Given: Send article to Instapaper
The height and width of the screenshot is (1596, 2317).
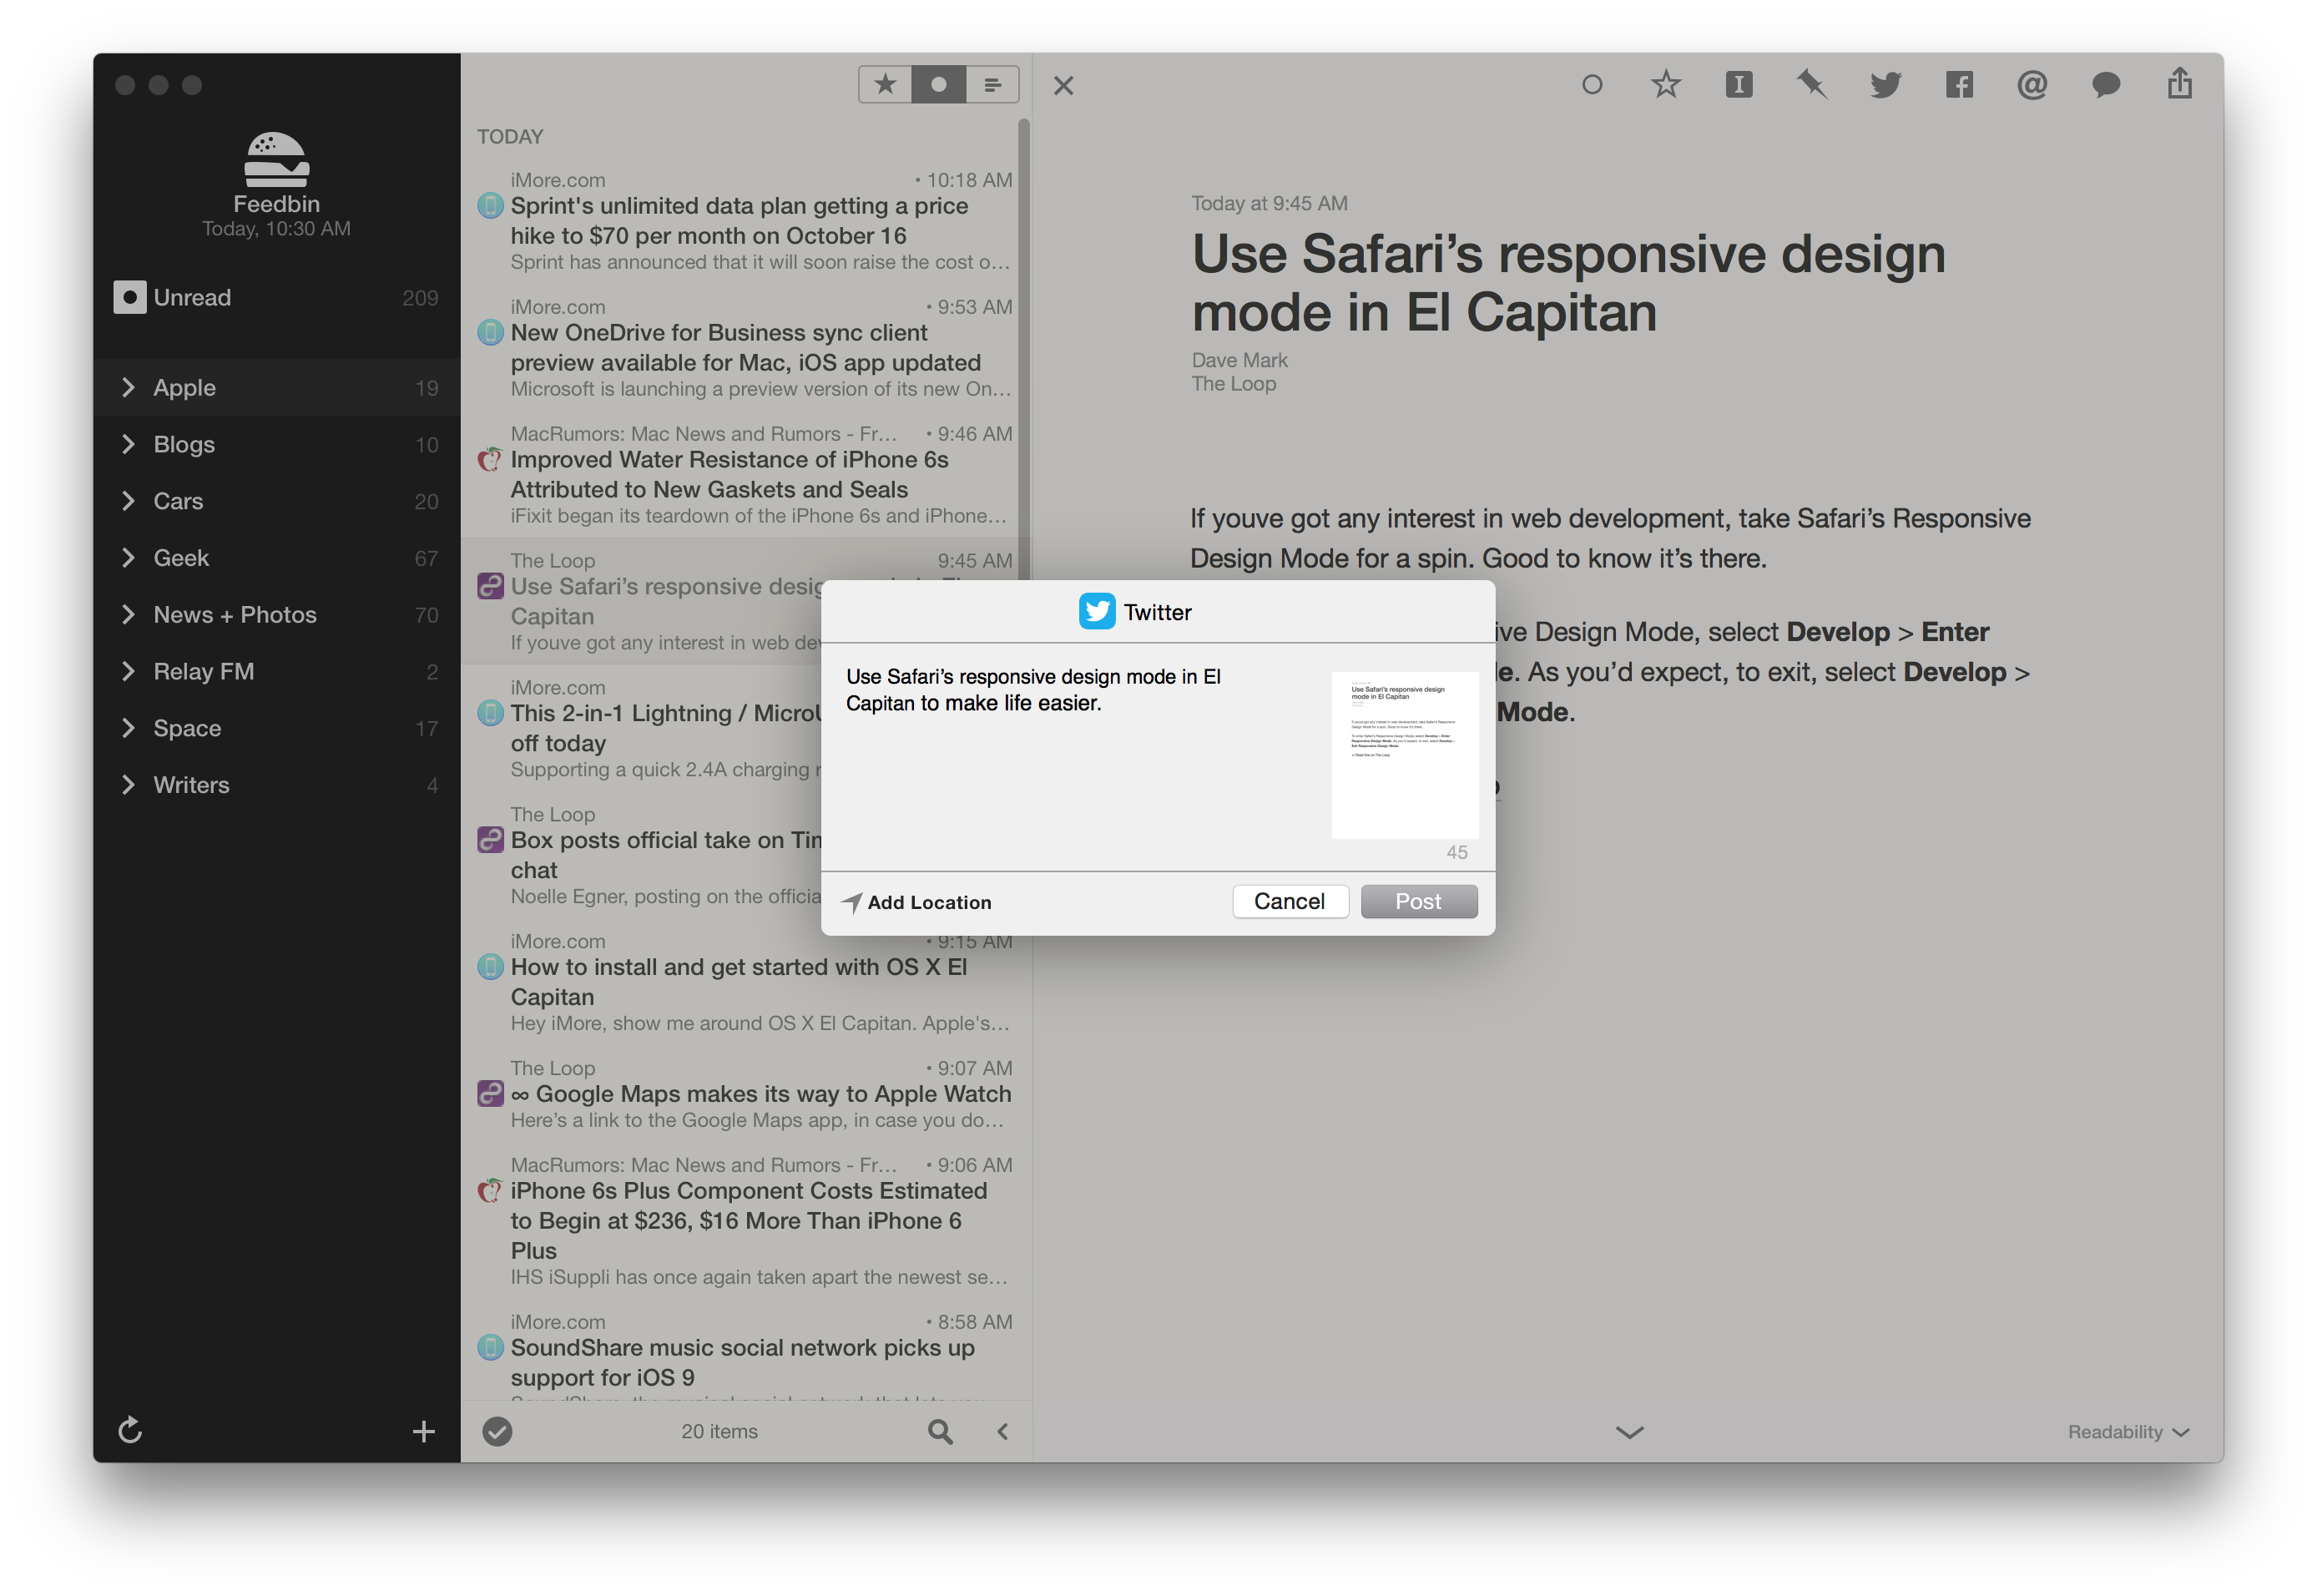Looking at the screenshot, I should (x=1738, y=85).
